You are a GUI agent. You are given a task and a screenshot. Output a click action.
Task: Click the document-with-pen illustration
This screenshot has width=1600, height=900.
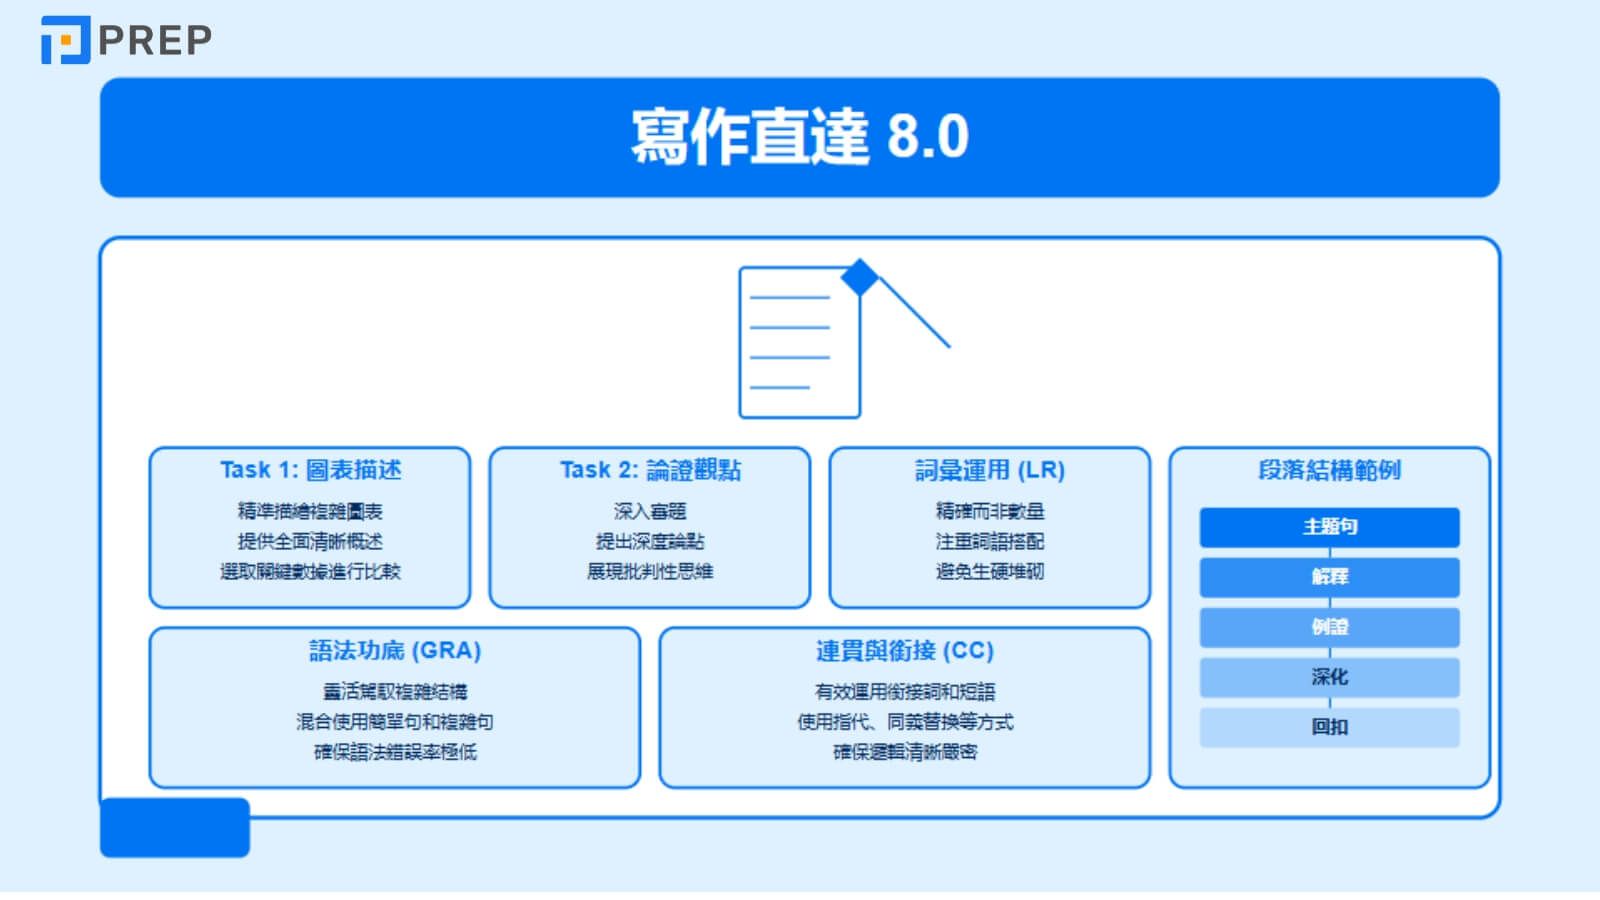(844, 338)
